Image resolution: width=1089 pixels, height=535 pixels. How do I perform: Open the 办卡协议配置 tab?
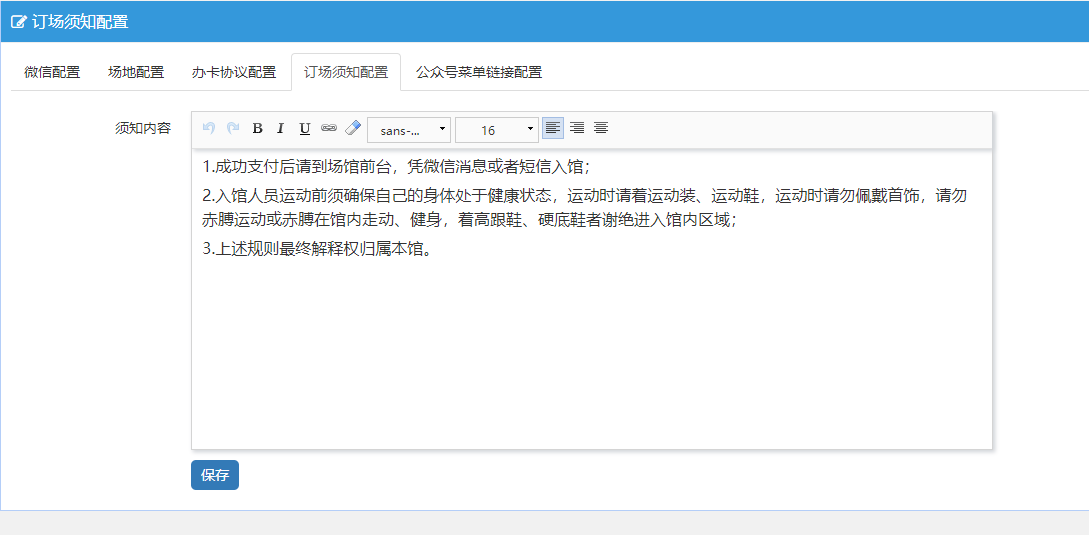(234, 72)
